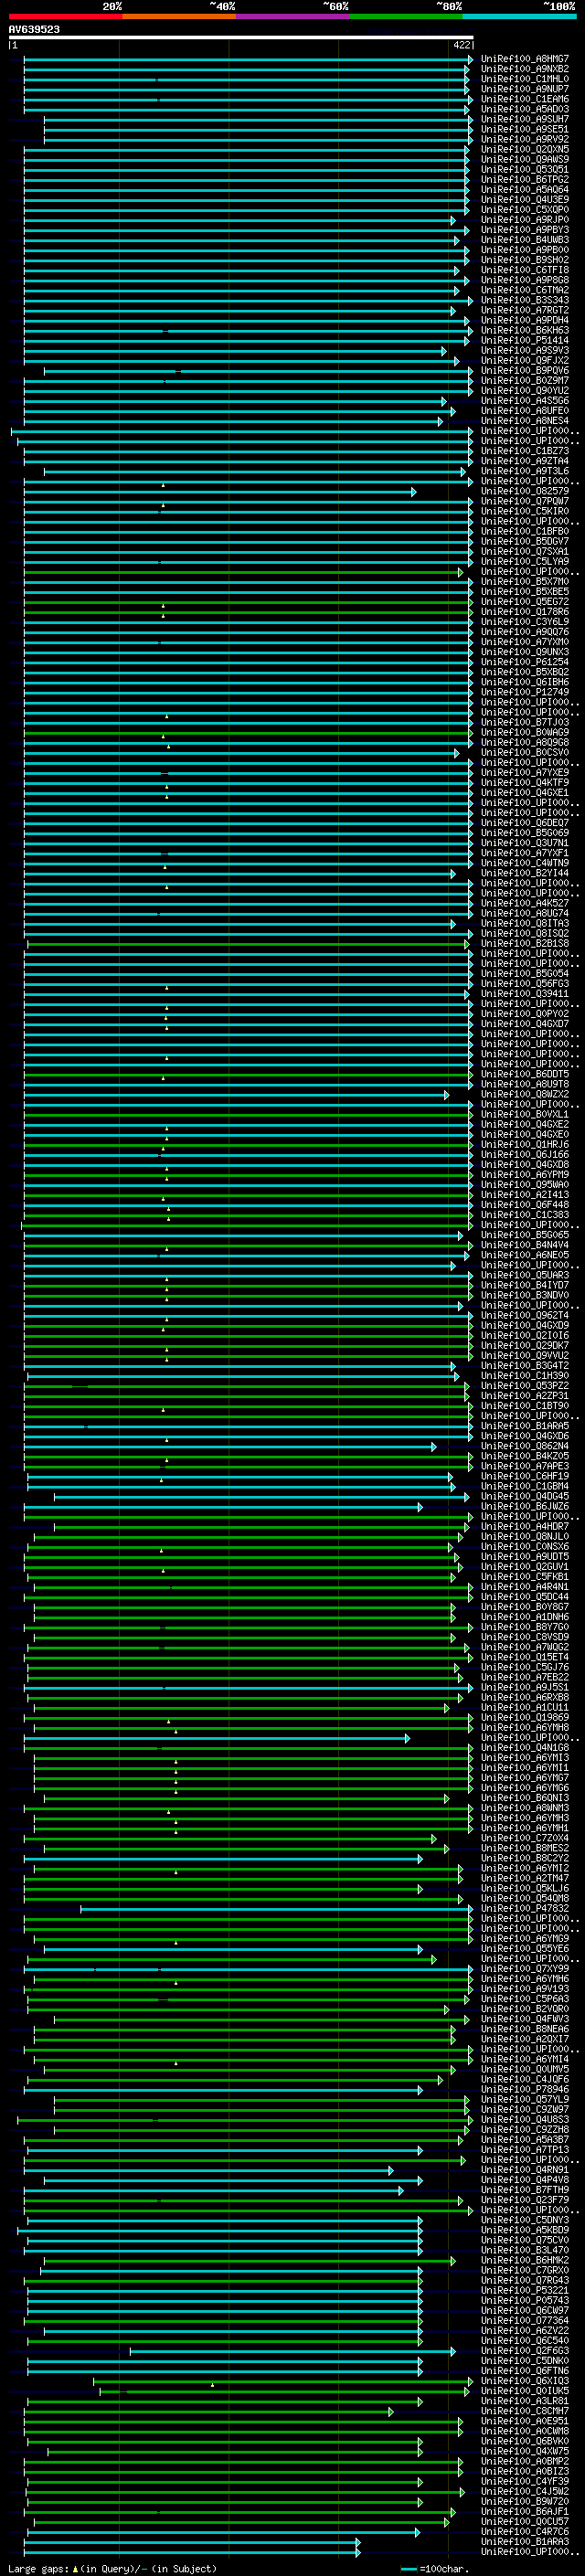Select label UniRef100_P53221
The height and width of the screenshot is (2576, 585).
(525, 2291)
